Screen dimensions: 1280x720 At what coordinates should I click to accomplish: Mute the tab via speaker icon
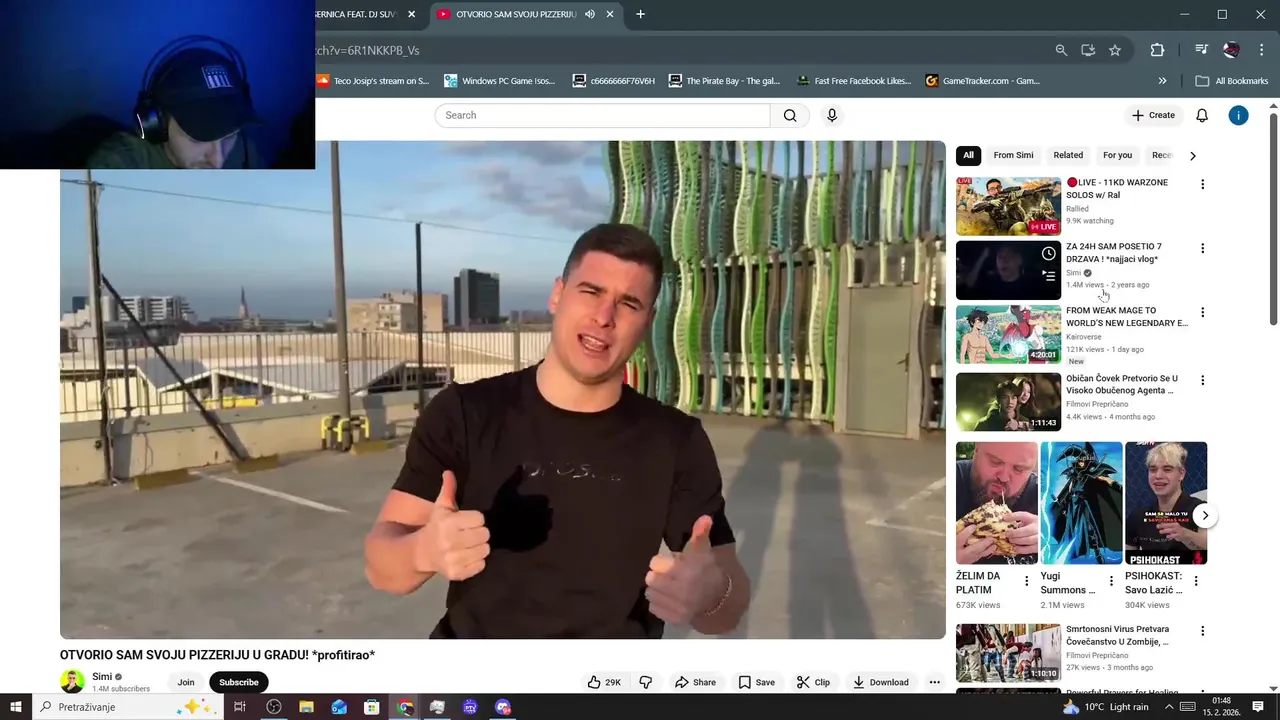pos(590,14)
